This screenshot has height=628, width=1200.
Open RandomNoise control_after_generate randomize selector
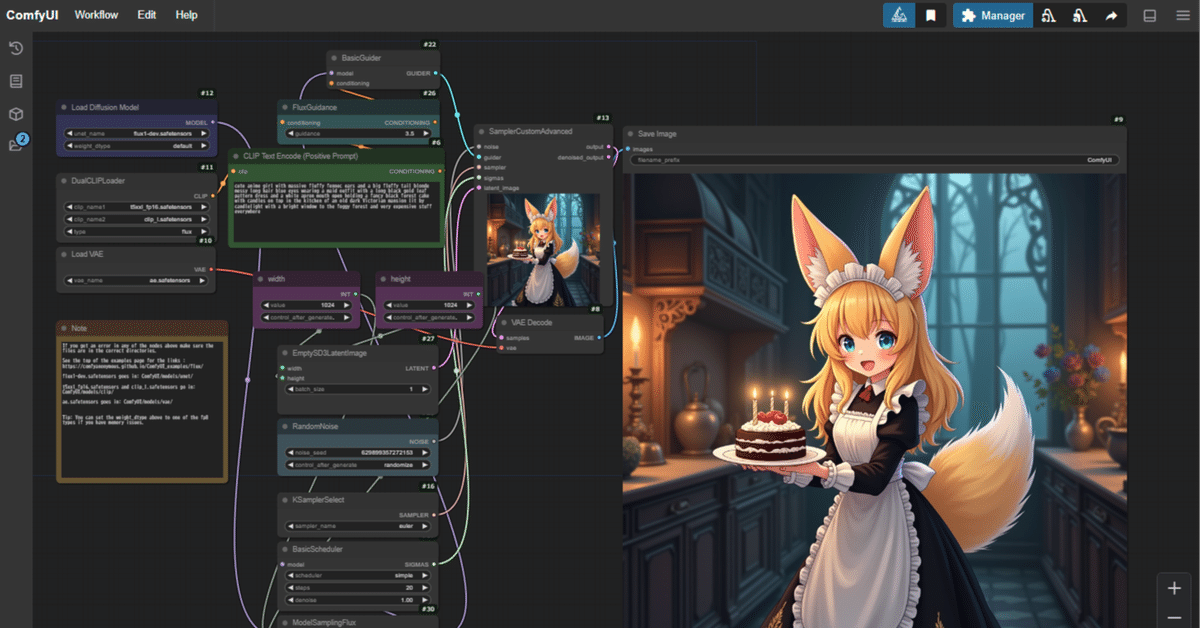tap(358, 465)
